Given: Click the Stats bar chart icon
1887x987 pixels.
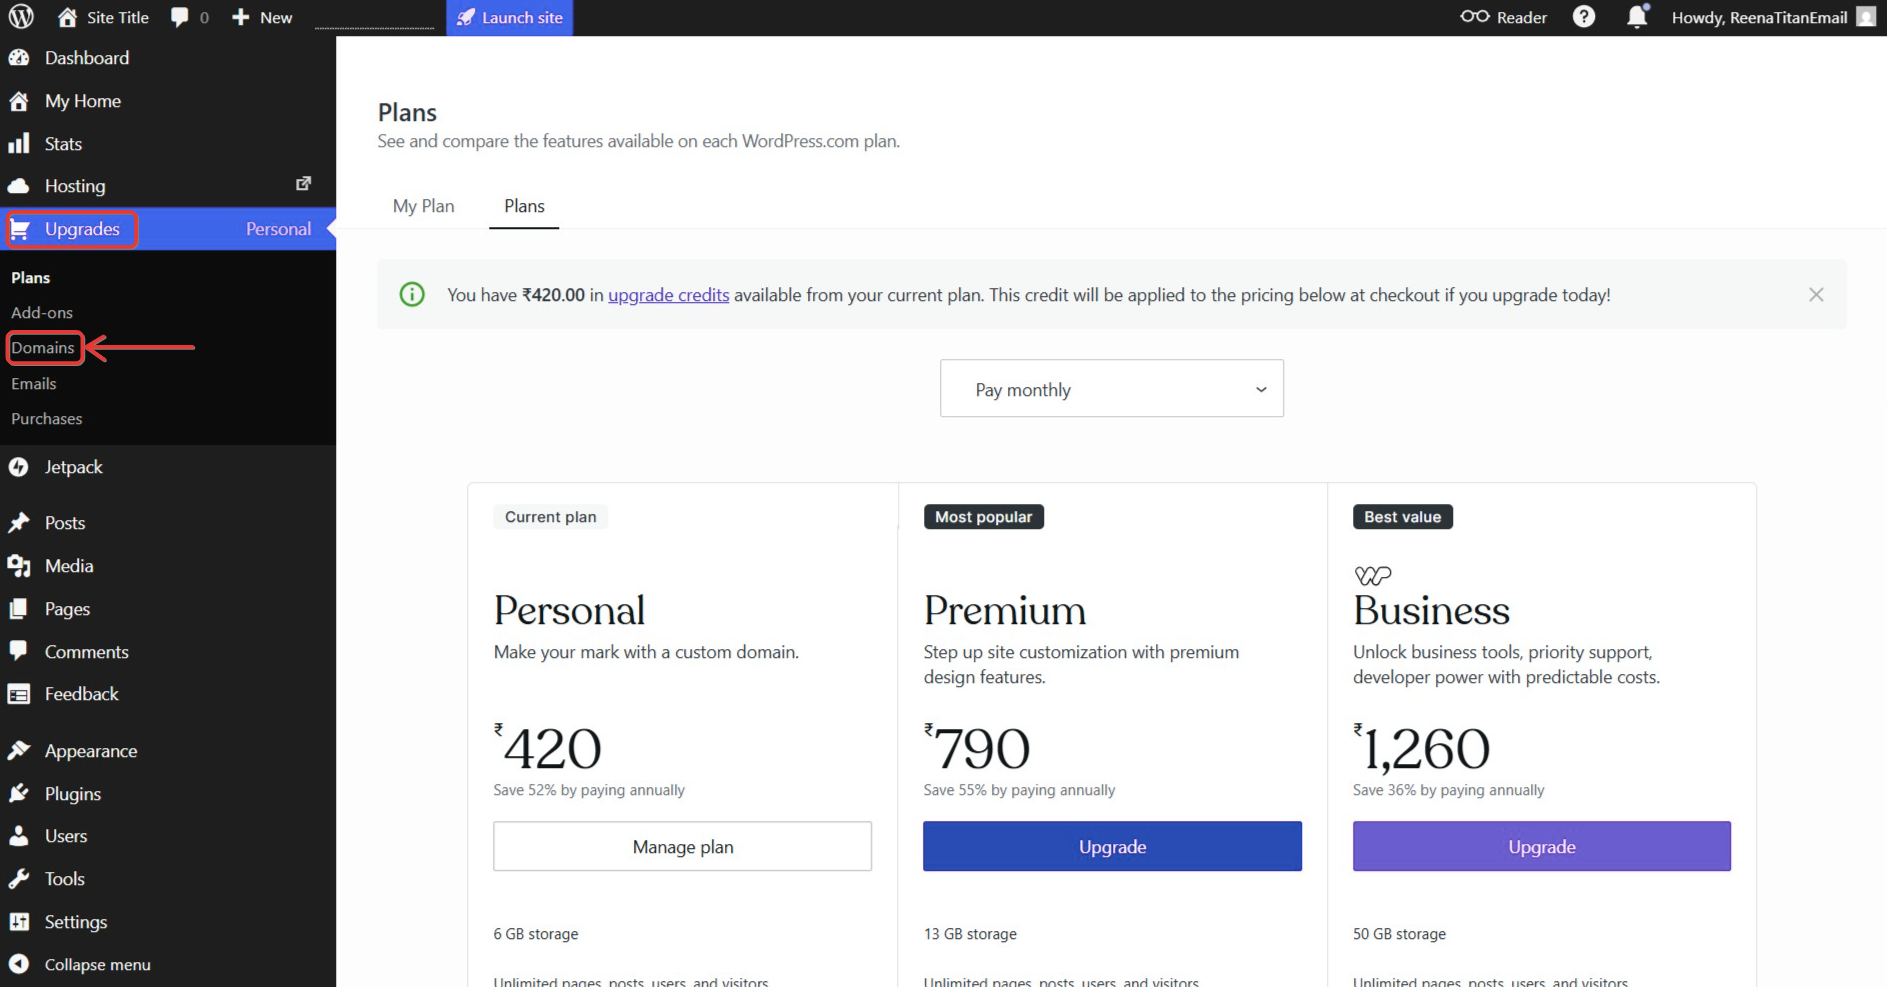Looking at the screenshot, I should click(19, 144).
